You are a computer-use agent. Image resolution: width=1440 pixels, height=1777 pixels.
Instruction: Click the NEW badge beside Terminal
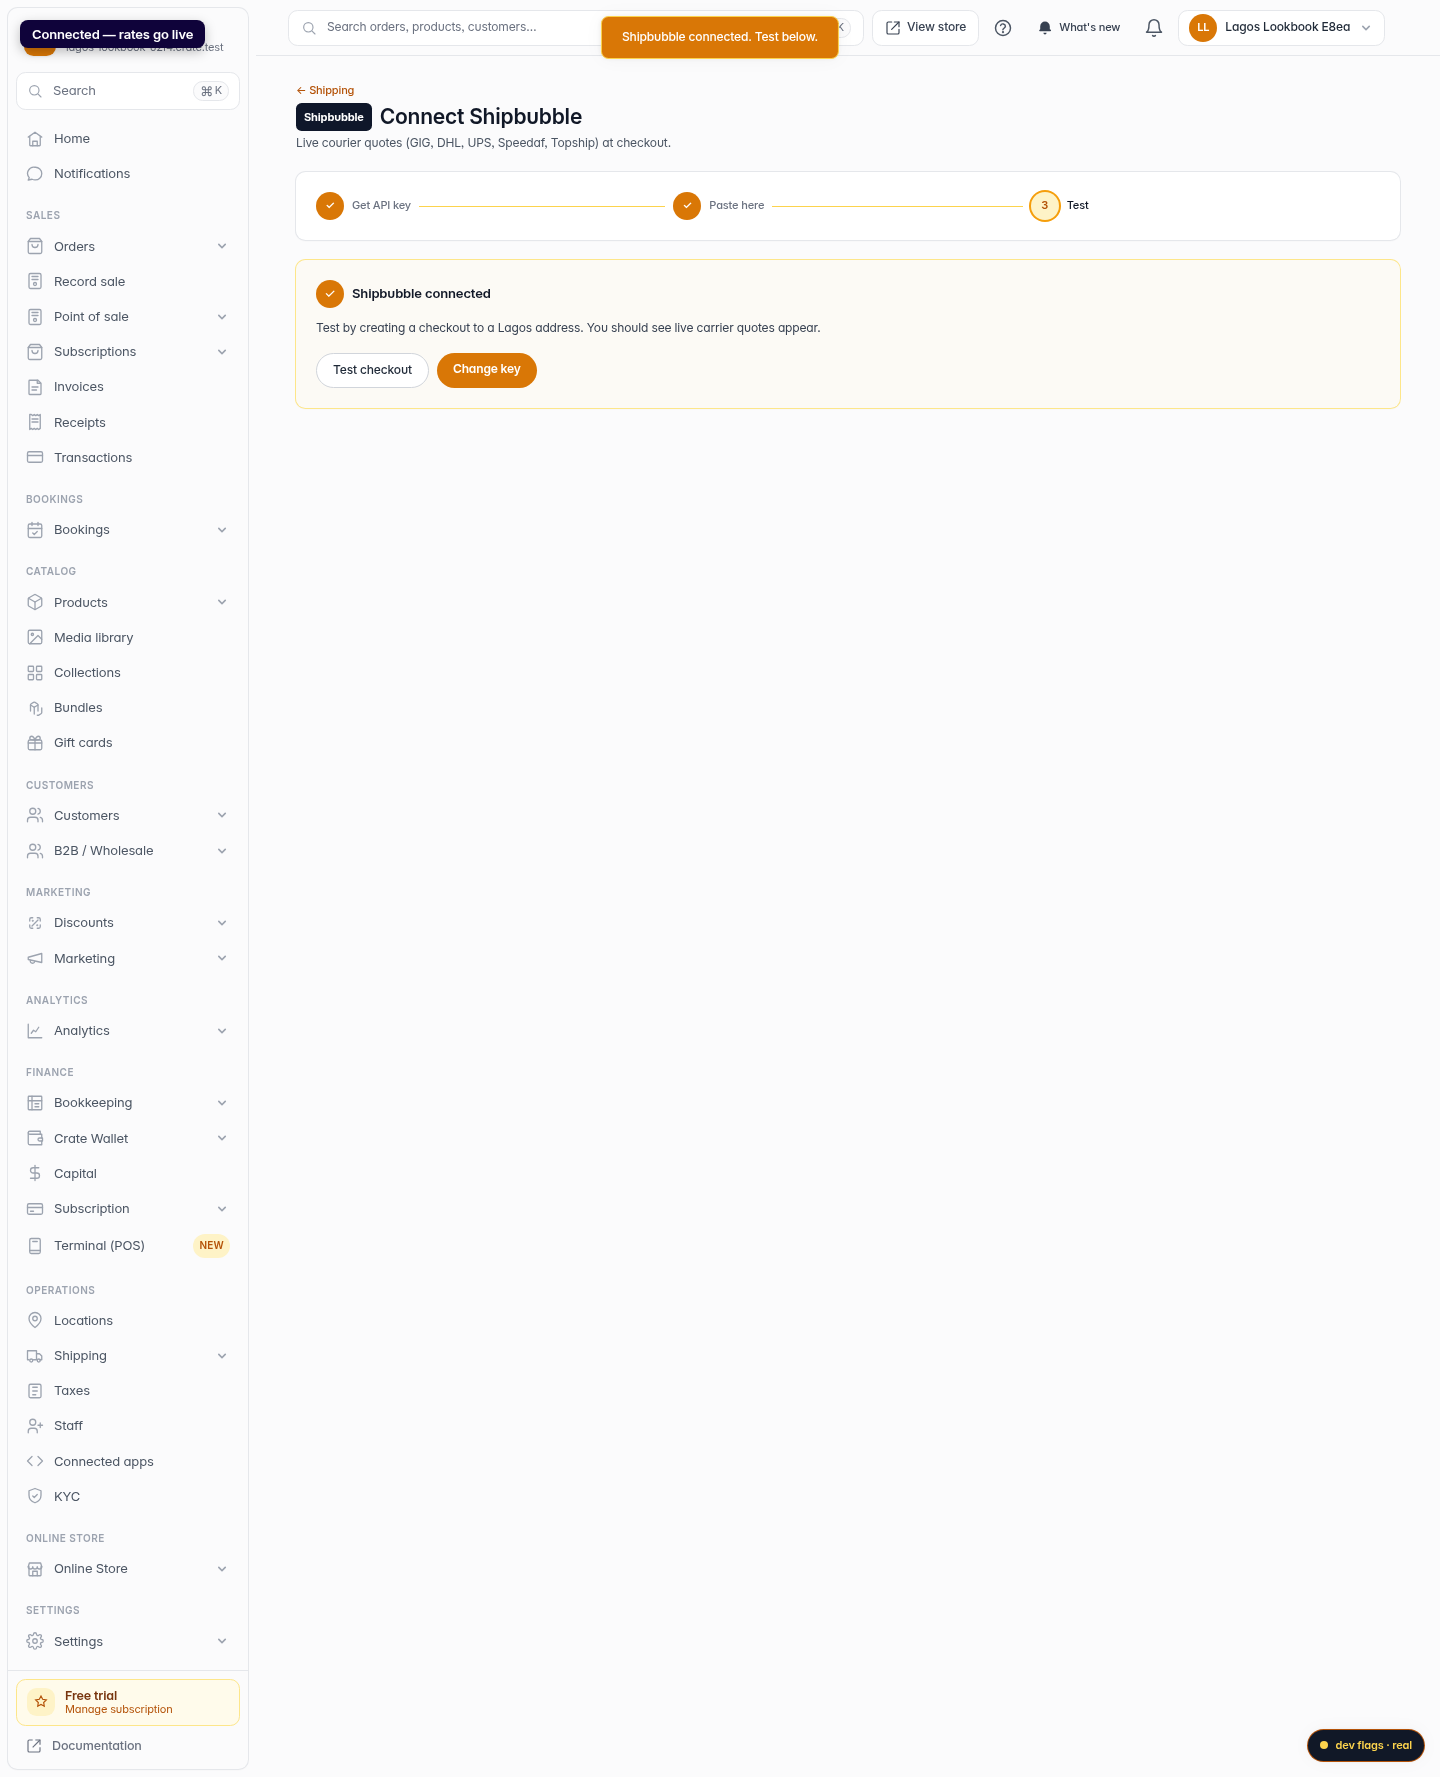tap(211, 1246)
